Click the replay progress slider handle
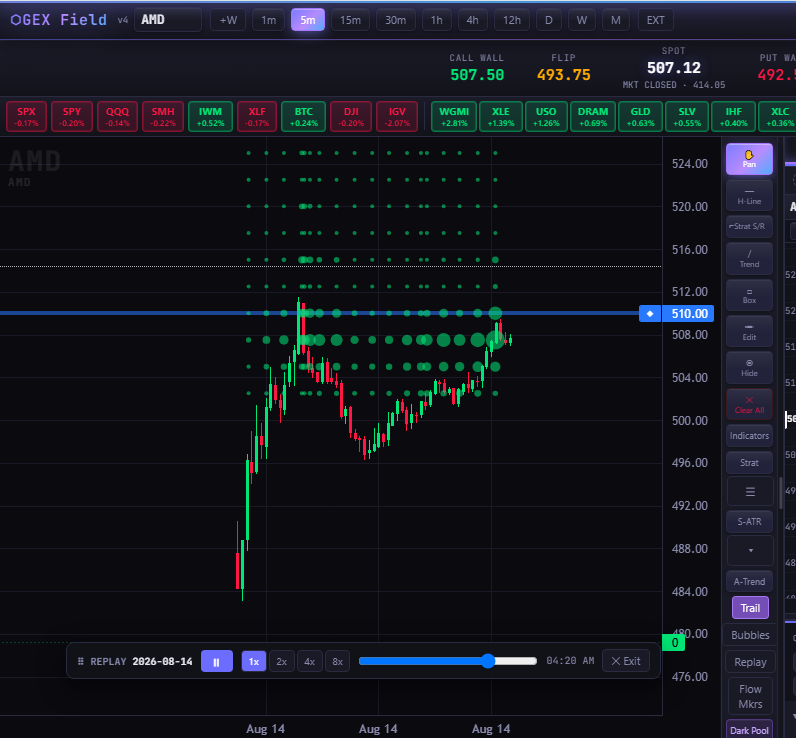This screenshot has height=738, width=796. [x=488, y=661]
